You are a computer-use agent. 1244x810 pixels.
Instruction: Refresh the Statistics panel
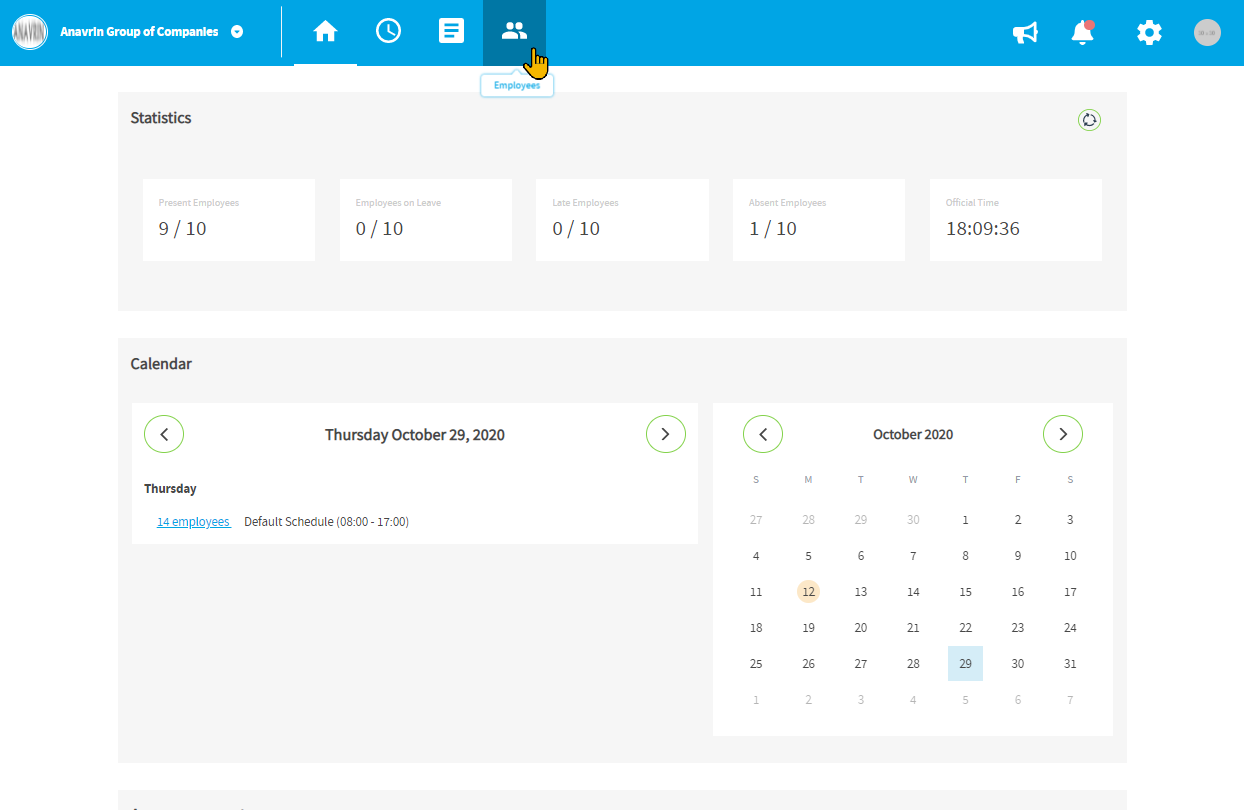[x=1089, y=120]
